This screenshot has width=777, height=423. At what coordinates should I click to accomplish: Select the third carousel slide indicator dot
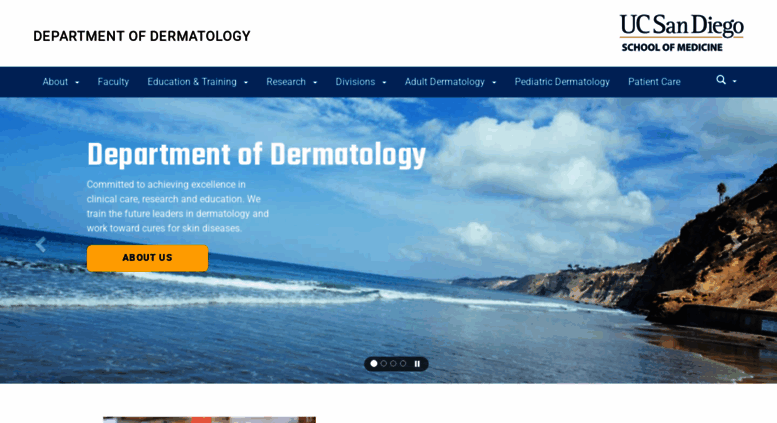coord(393,364)
